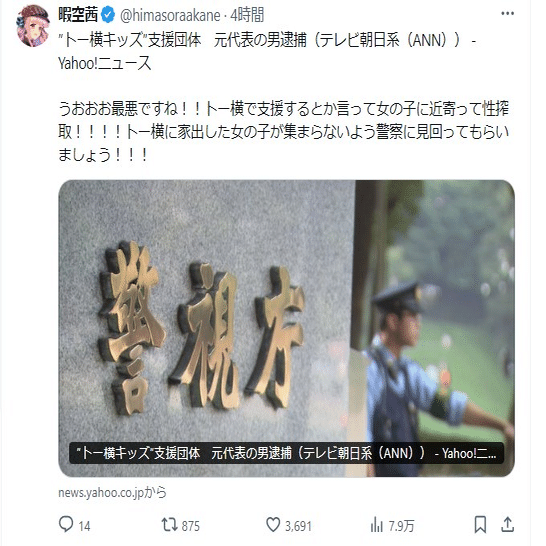Click the blue verified badge
The height and width of the screenshot is (546, 546).
(x=108, y=15)
